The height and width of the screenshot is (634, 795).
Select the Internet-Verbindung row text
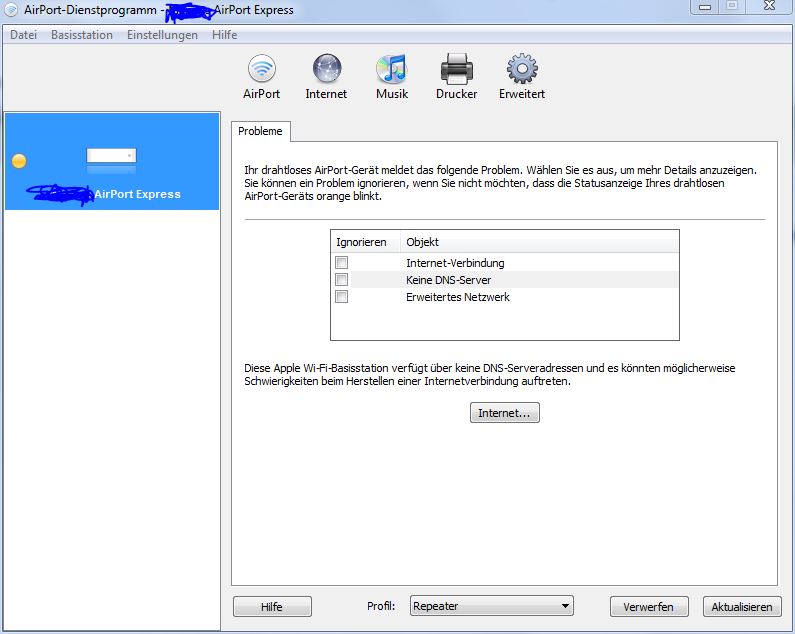(455, 263)
